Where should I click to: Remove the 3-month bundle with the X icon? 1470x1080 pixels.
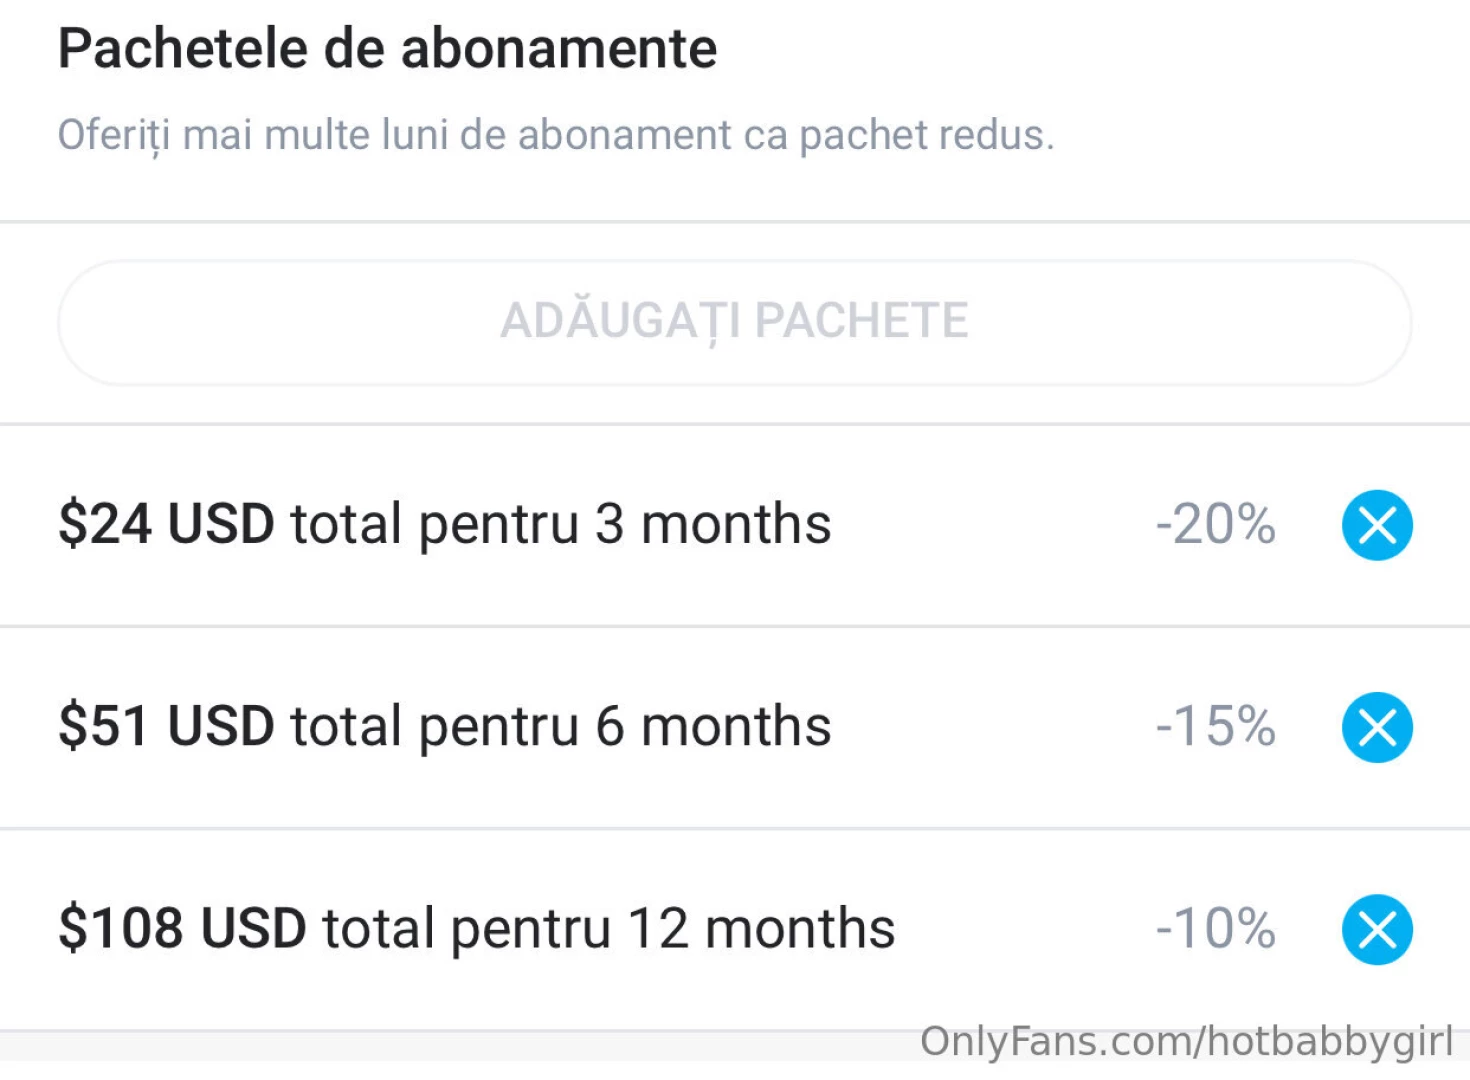(1377, 526)
